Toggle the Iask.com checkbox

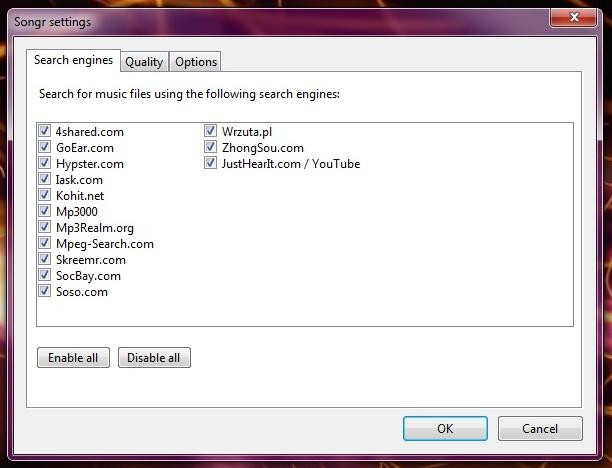[44, 179]
